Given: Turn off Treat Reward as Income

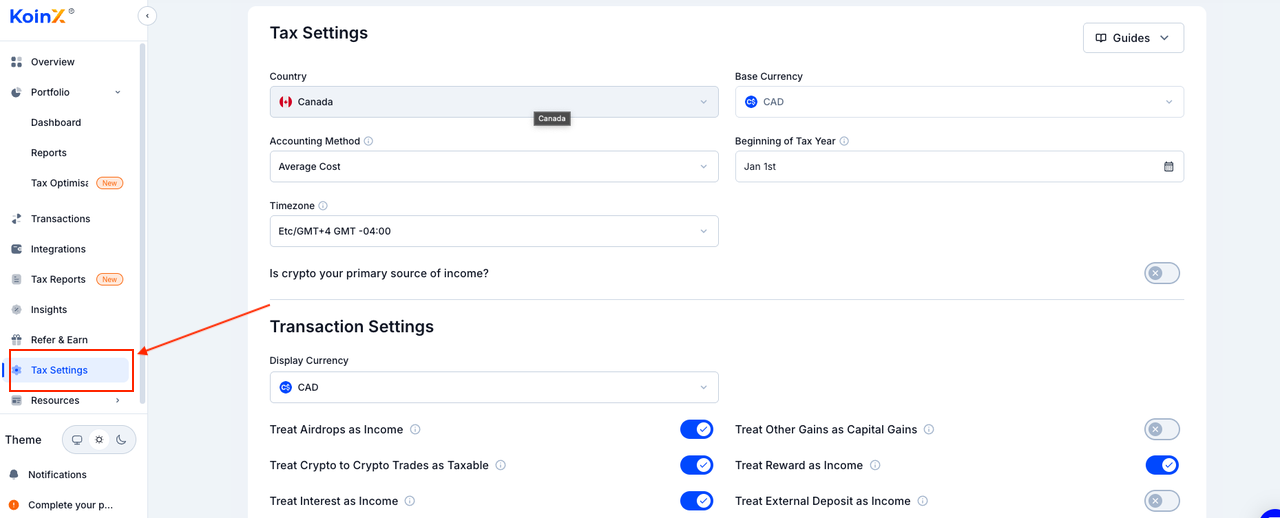Looking at the screenshot, I should click(1161, 465).
